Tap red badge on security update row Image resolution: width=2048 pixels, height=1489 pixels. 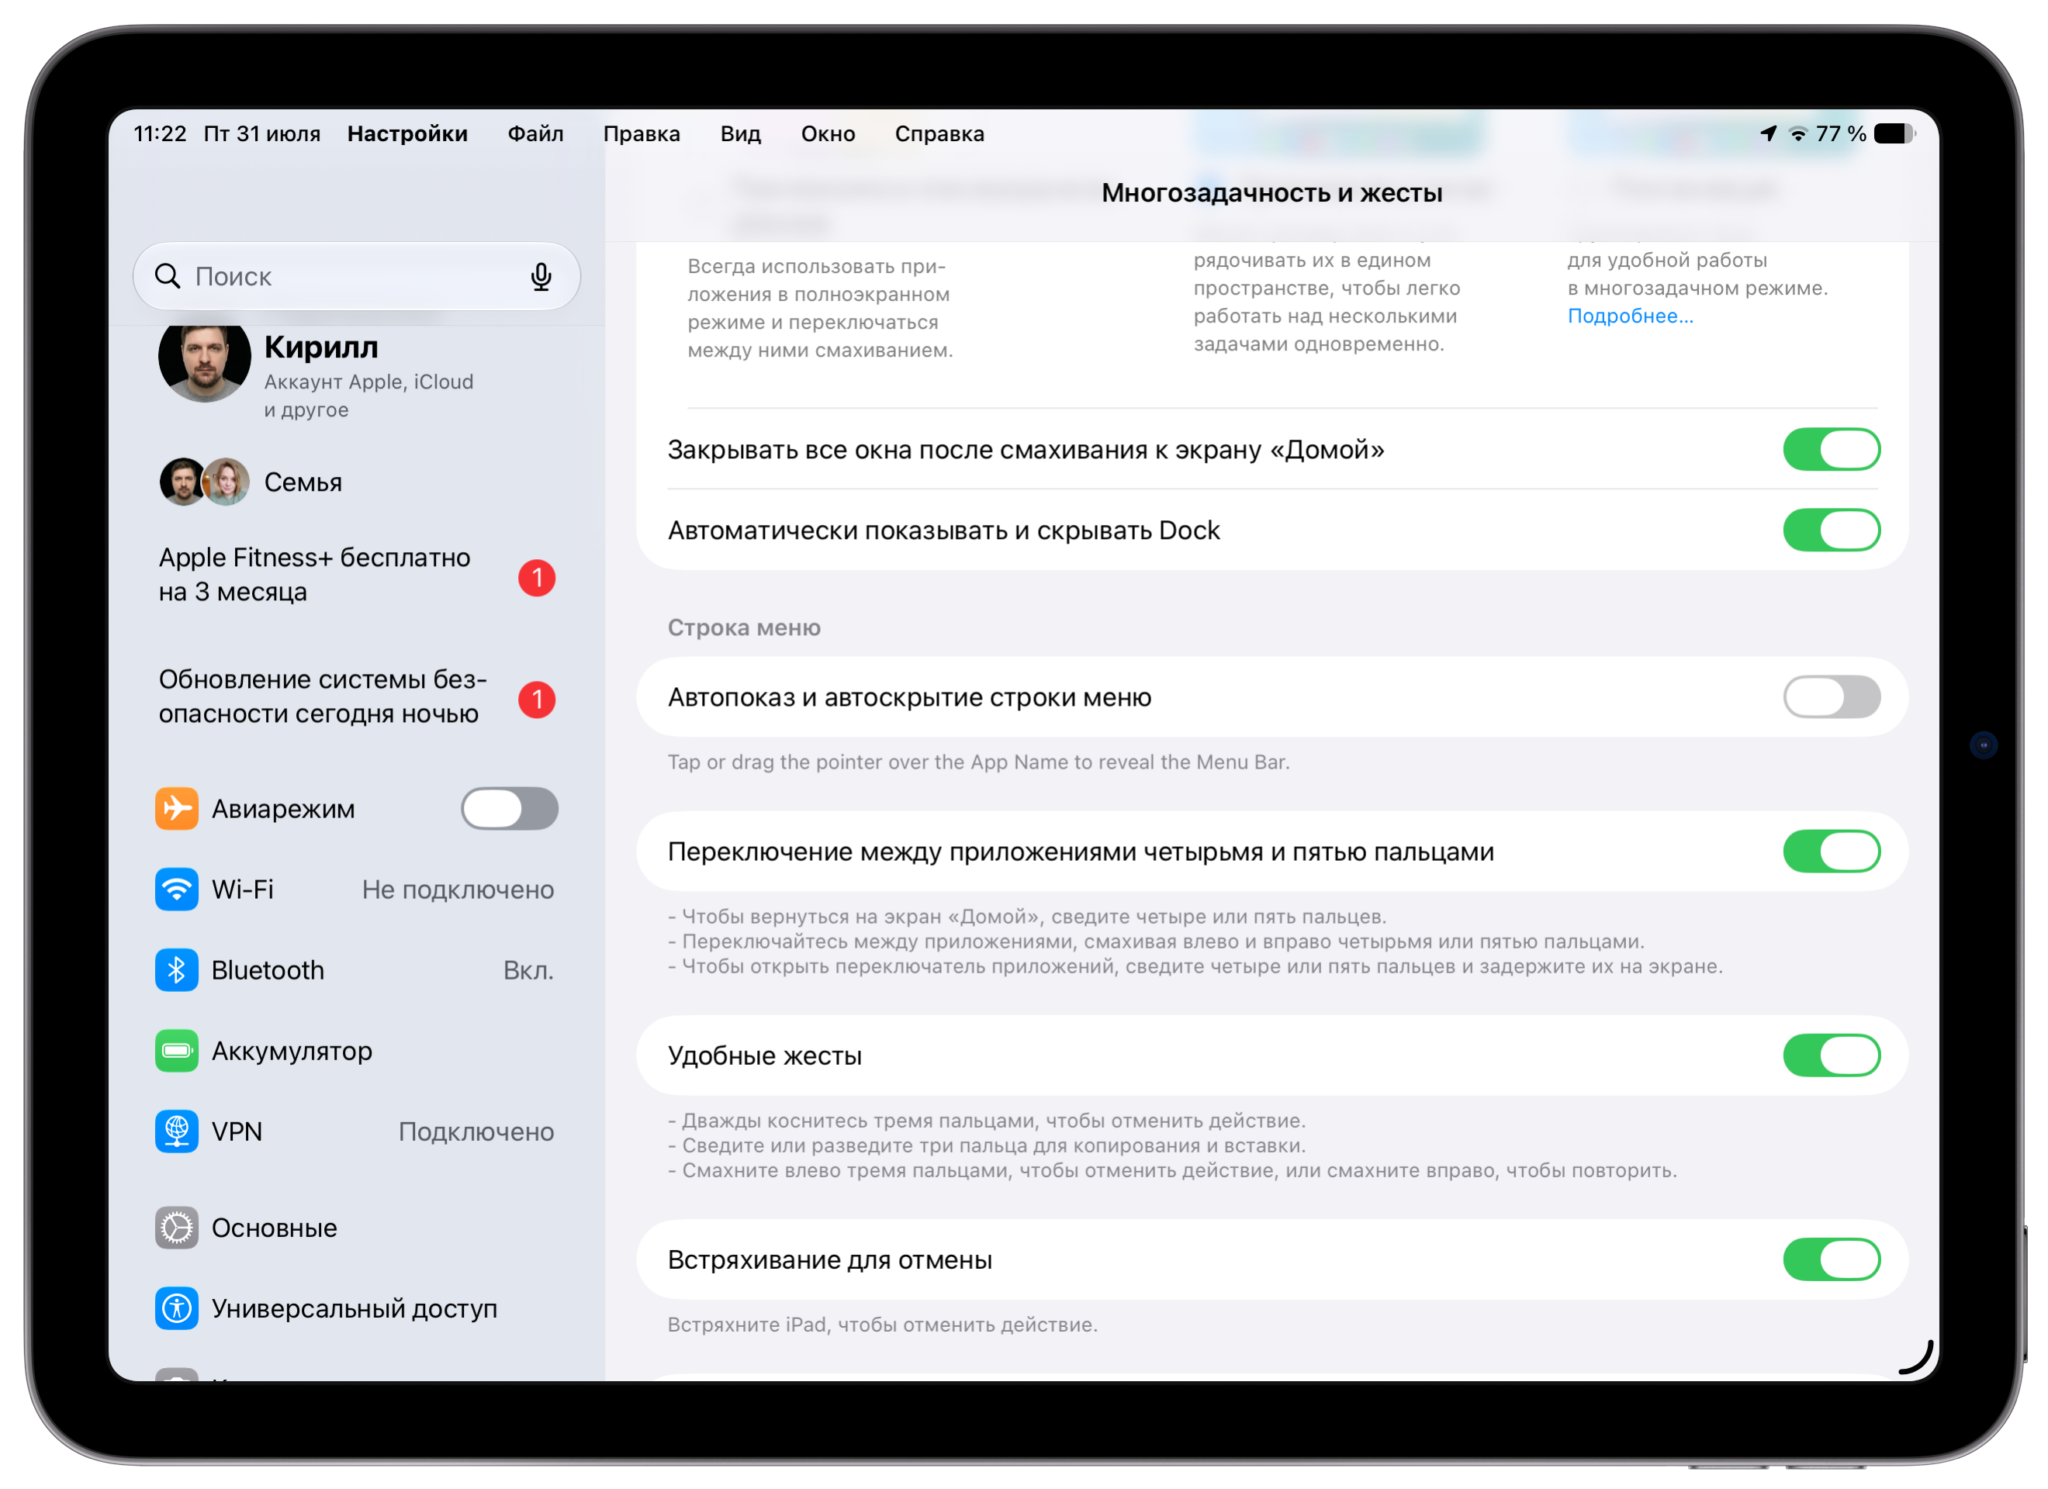pyautogui.click(x=537, y=699)
